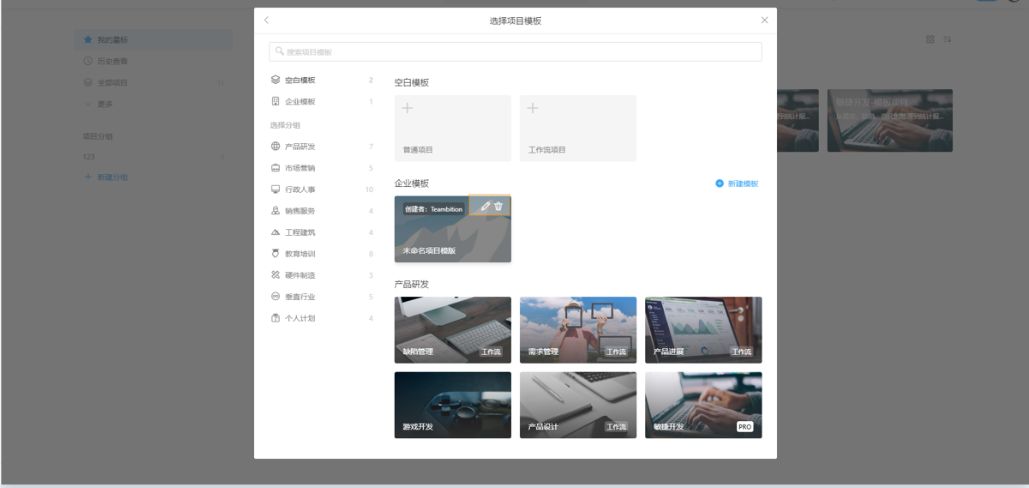Image resolution: width=1029 pixels, height=488 pixels.
Task: Click the 新建模板 link
Action: pos(743,184)
